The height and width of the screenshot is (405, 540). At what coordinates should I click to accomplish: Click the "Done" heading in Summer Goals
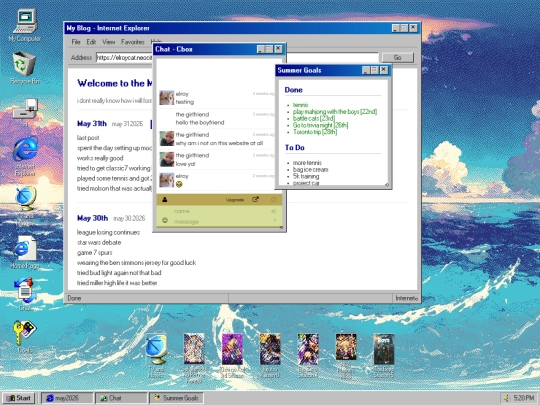coord(293,90)
